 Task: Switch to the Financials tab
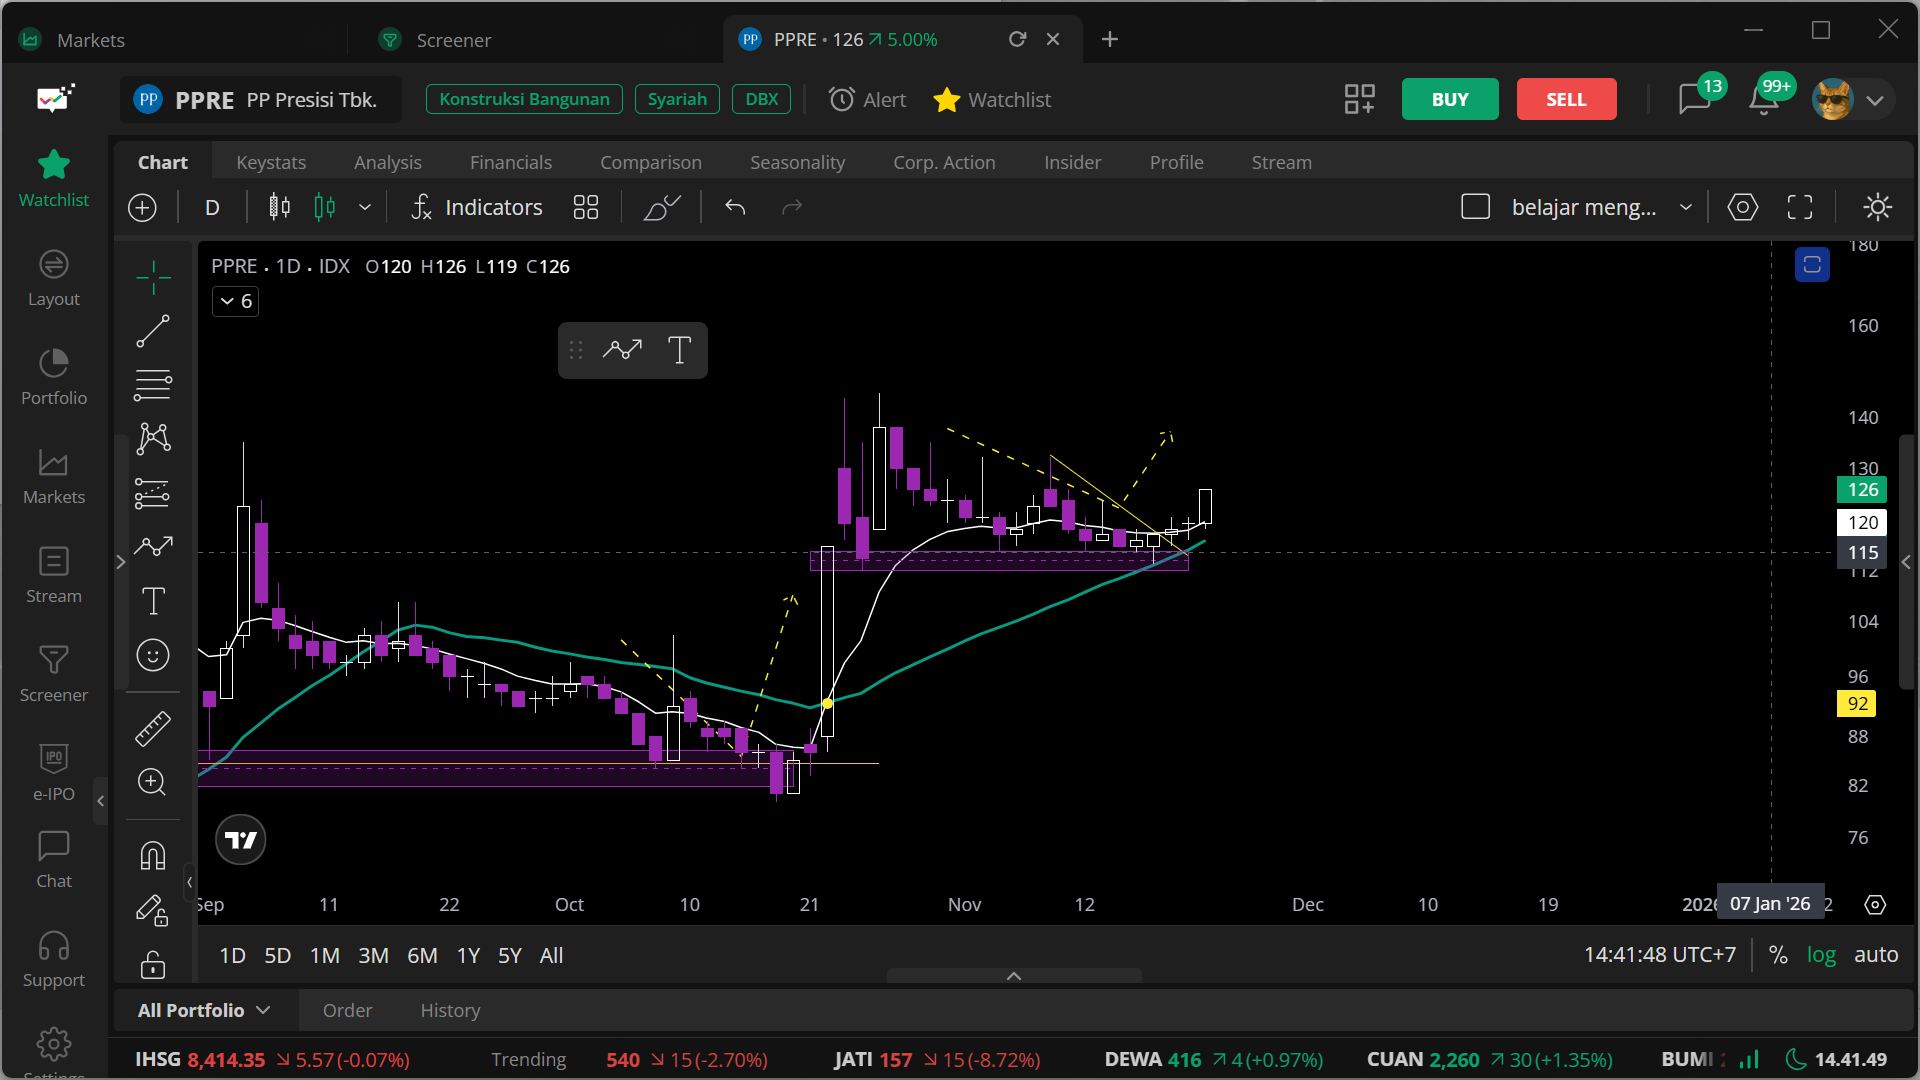[510, 162]
